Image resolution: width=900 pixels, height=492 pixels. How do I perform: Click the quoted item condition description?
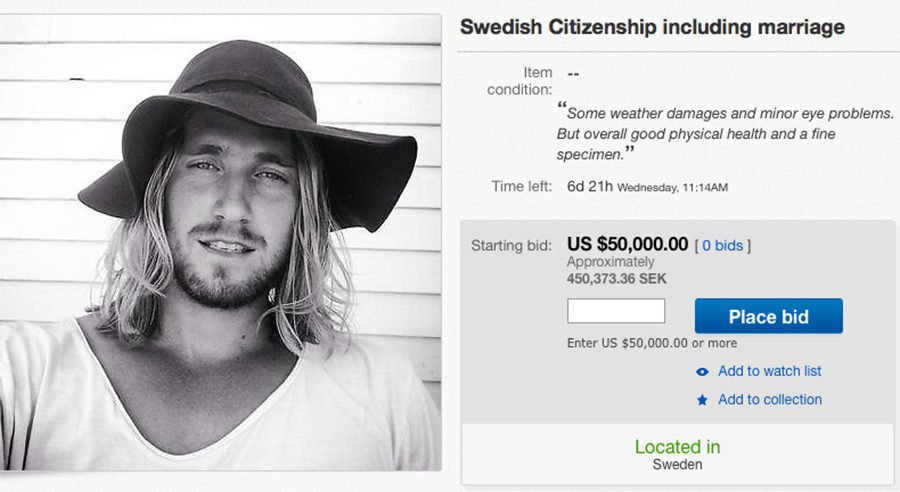pos(724,133)
